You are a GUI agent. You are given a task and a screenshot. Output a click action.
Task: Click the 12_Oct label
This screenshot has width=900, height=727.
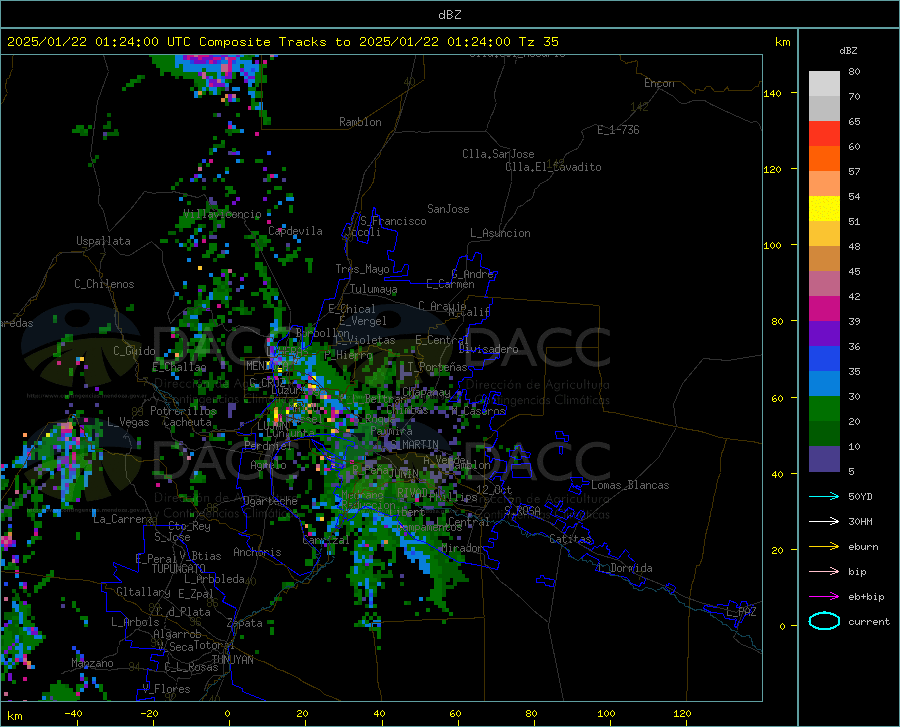494,489
